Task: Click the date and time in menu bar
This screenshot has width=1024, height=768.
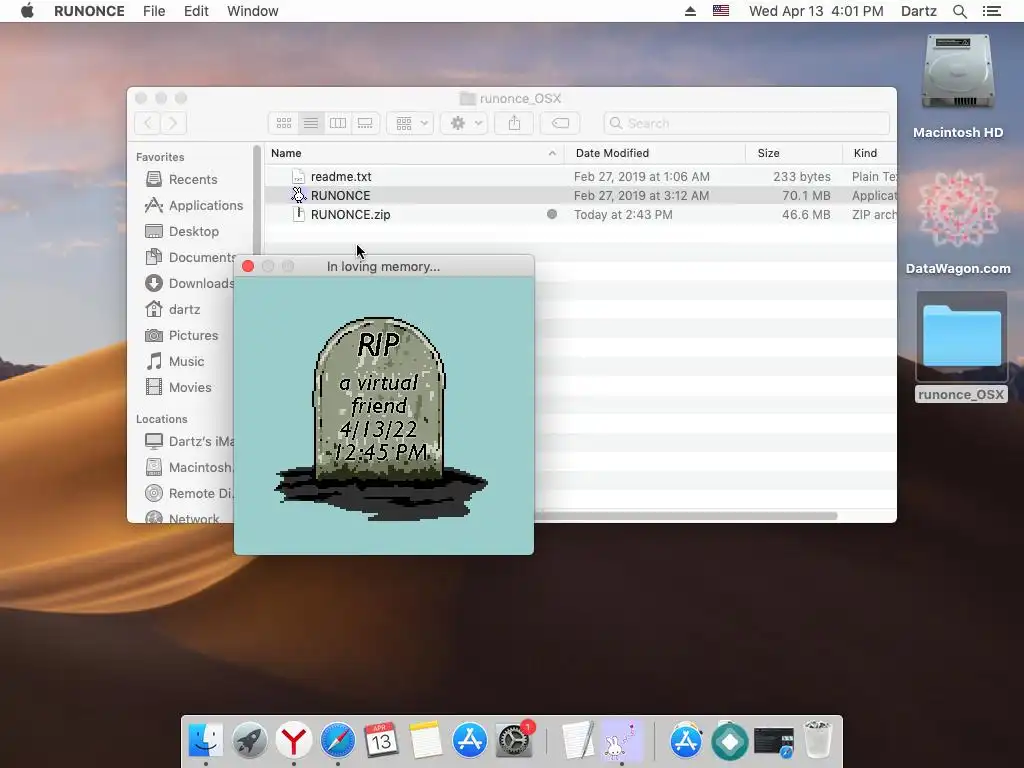Action: click(x=816, y=11)
